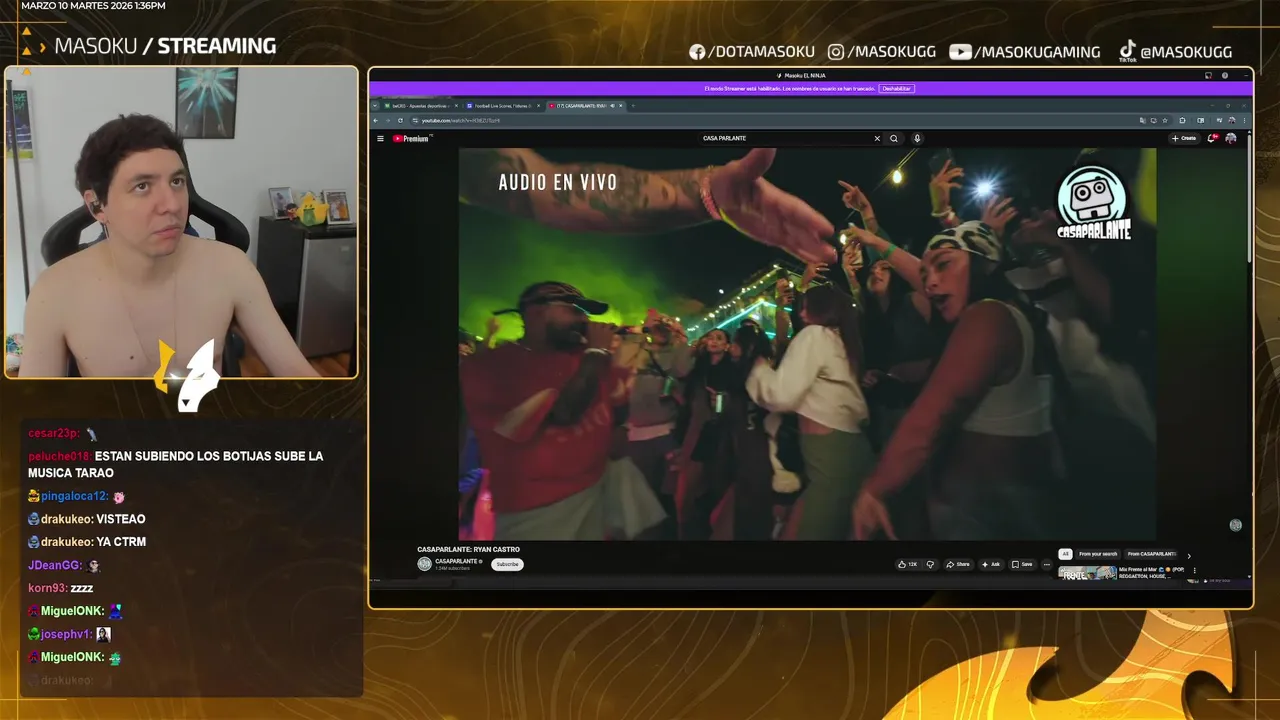
Task: Go back in the browser
Action: [x=376, y=120]
